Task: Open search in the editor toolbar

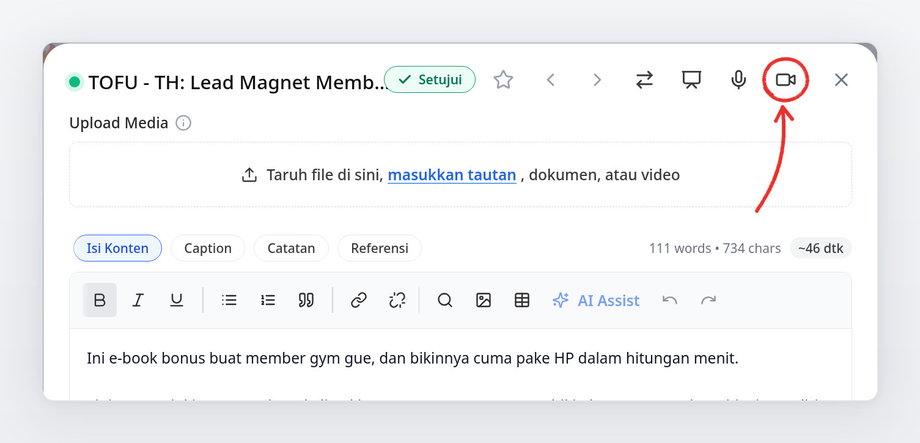Action: coord(445,300)
